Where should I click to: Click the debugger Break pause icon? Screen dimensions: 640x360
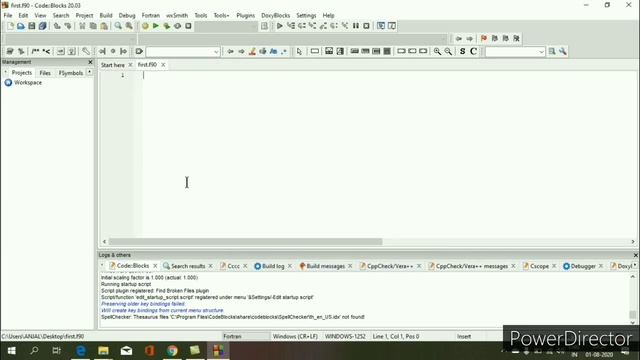[356, 26]
